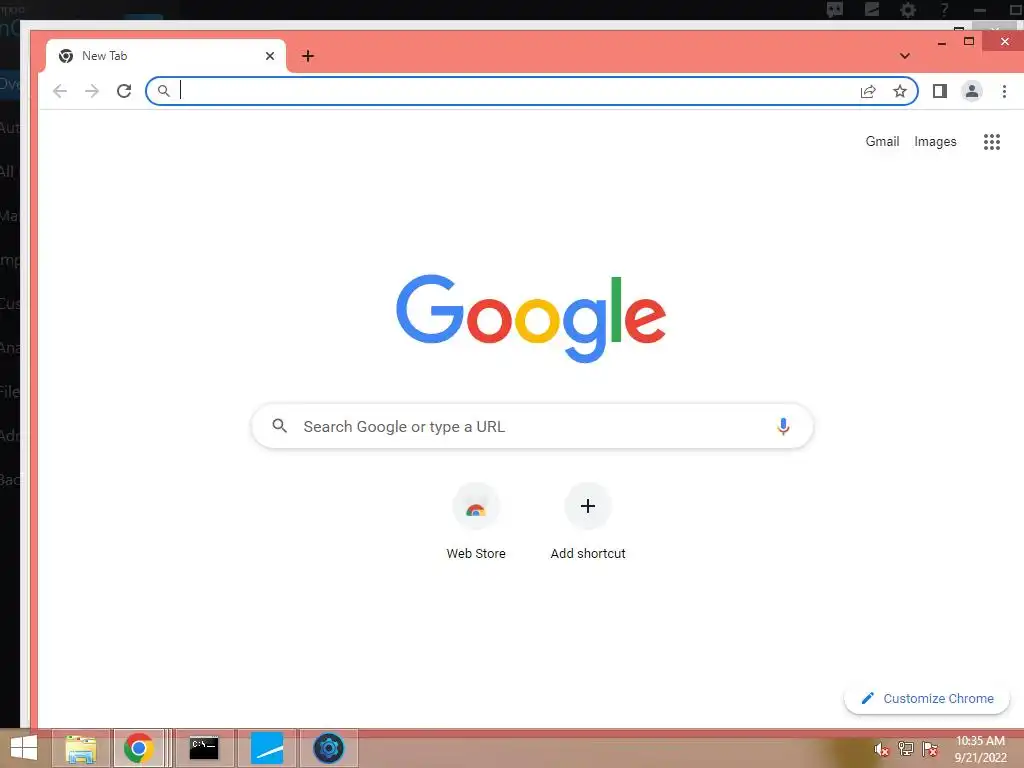Open the side panel icon
Screen dimensions: 1024x768
[x=940, y=91]
